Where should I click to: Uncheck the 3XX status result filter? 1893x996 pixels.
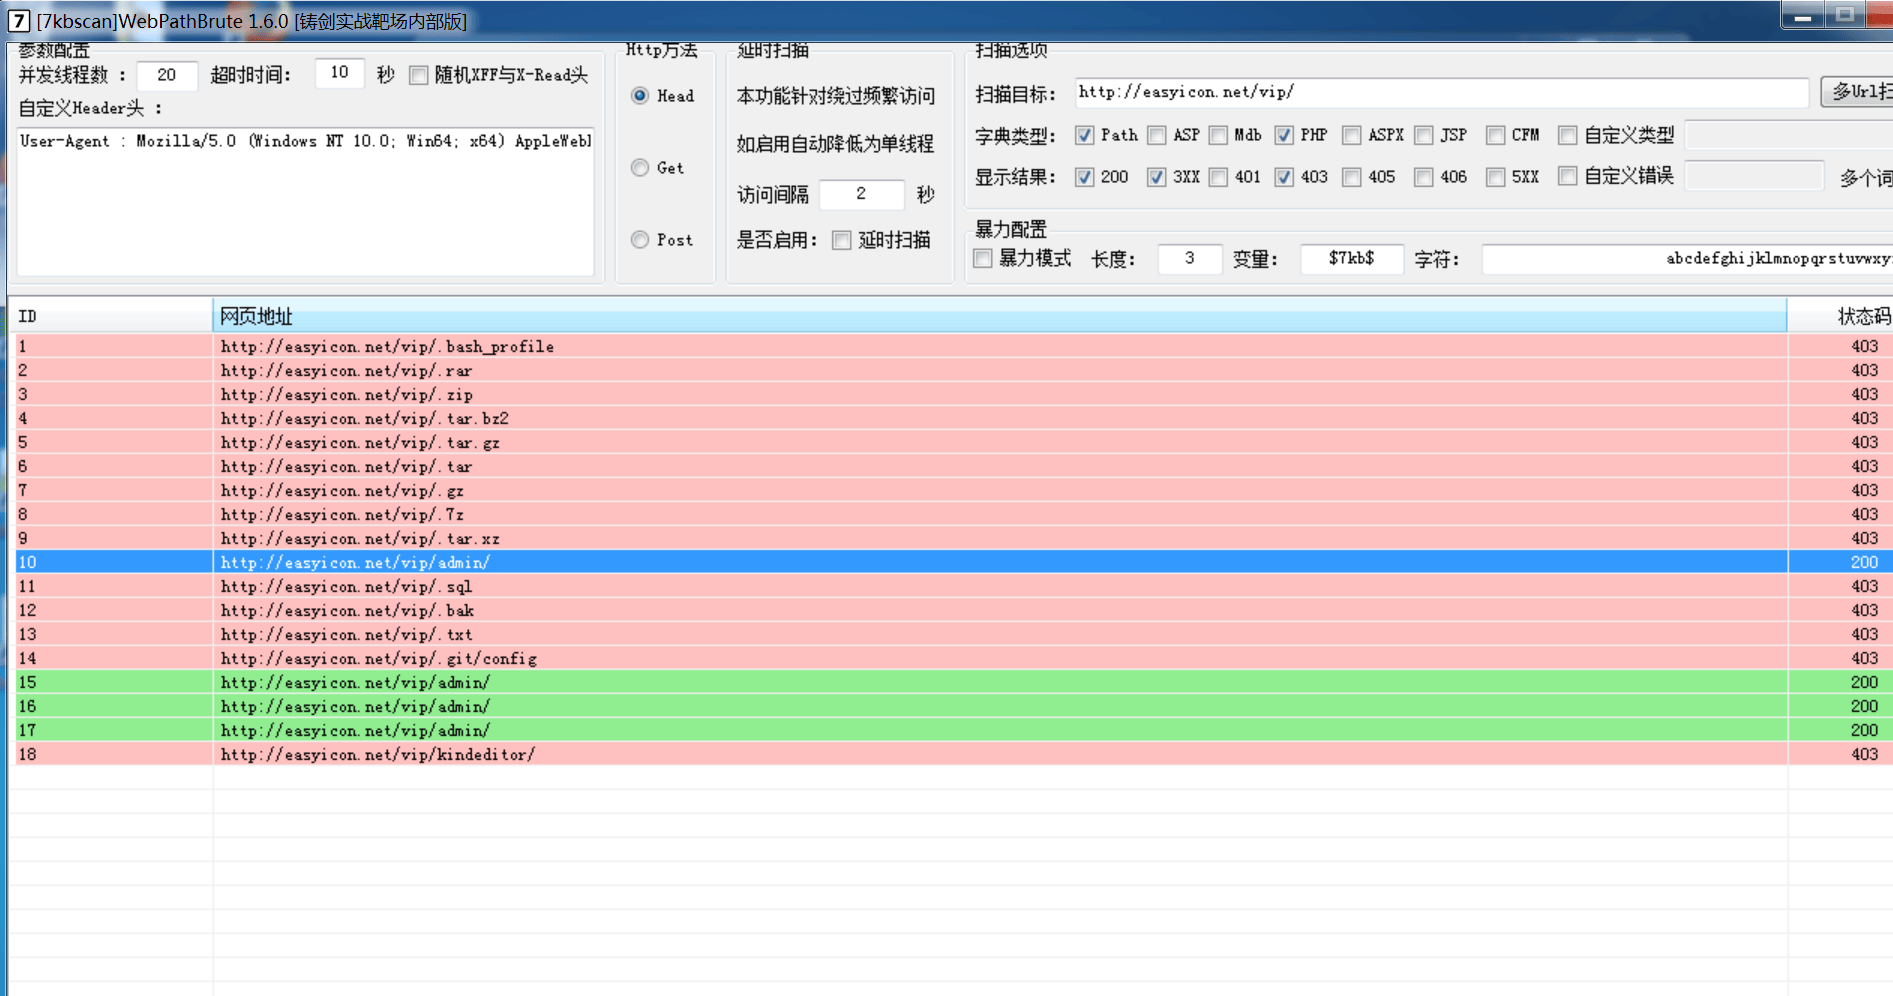pos(1157,177)
